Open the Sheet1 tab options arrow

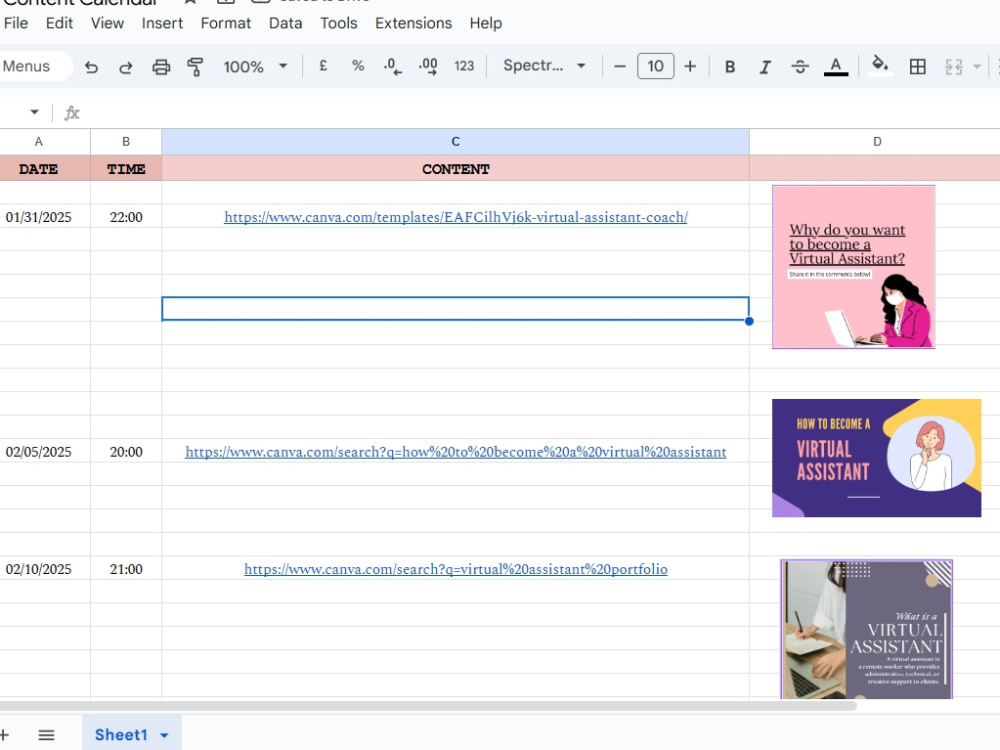[x=164, y=735]
